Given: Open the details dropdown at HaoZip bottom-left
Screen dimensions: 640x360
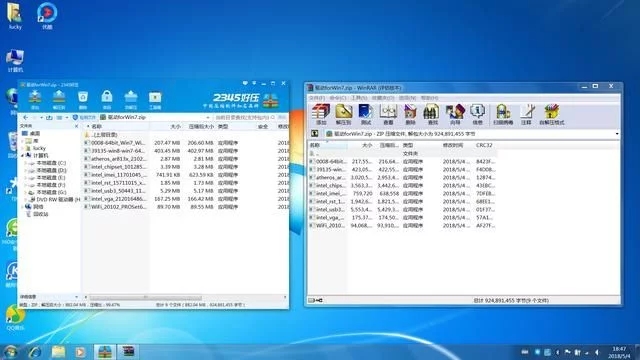Looking at the screenshot, I should [76, 297].
